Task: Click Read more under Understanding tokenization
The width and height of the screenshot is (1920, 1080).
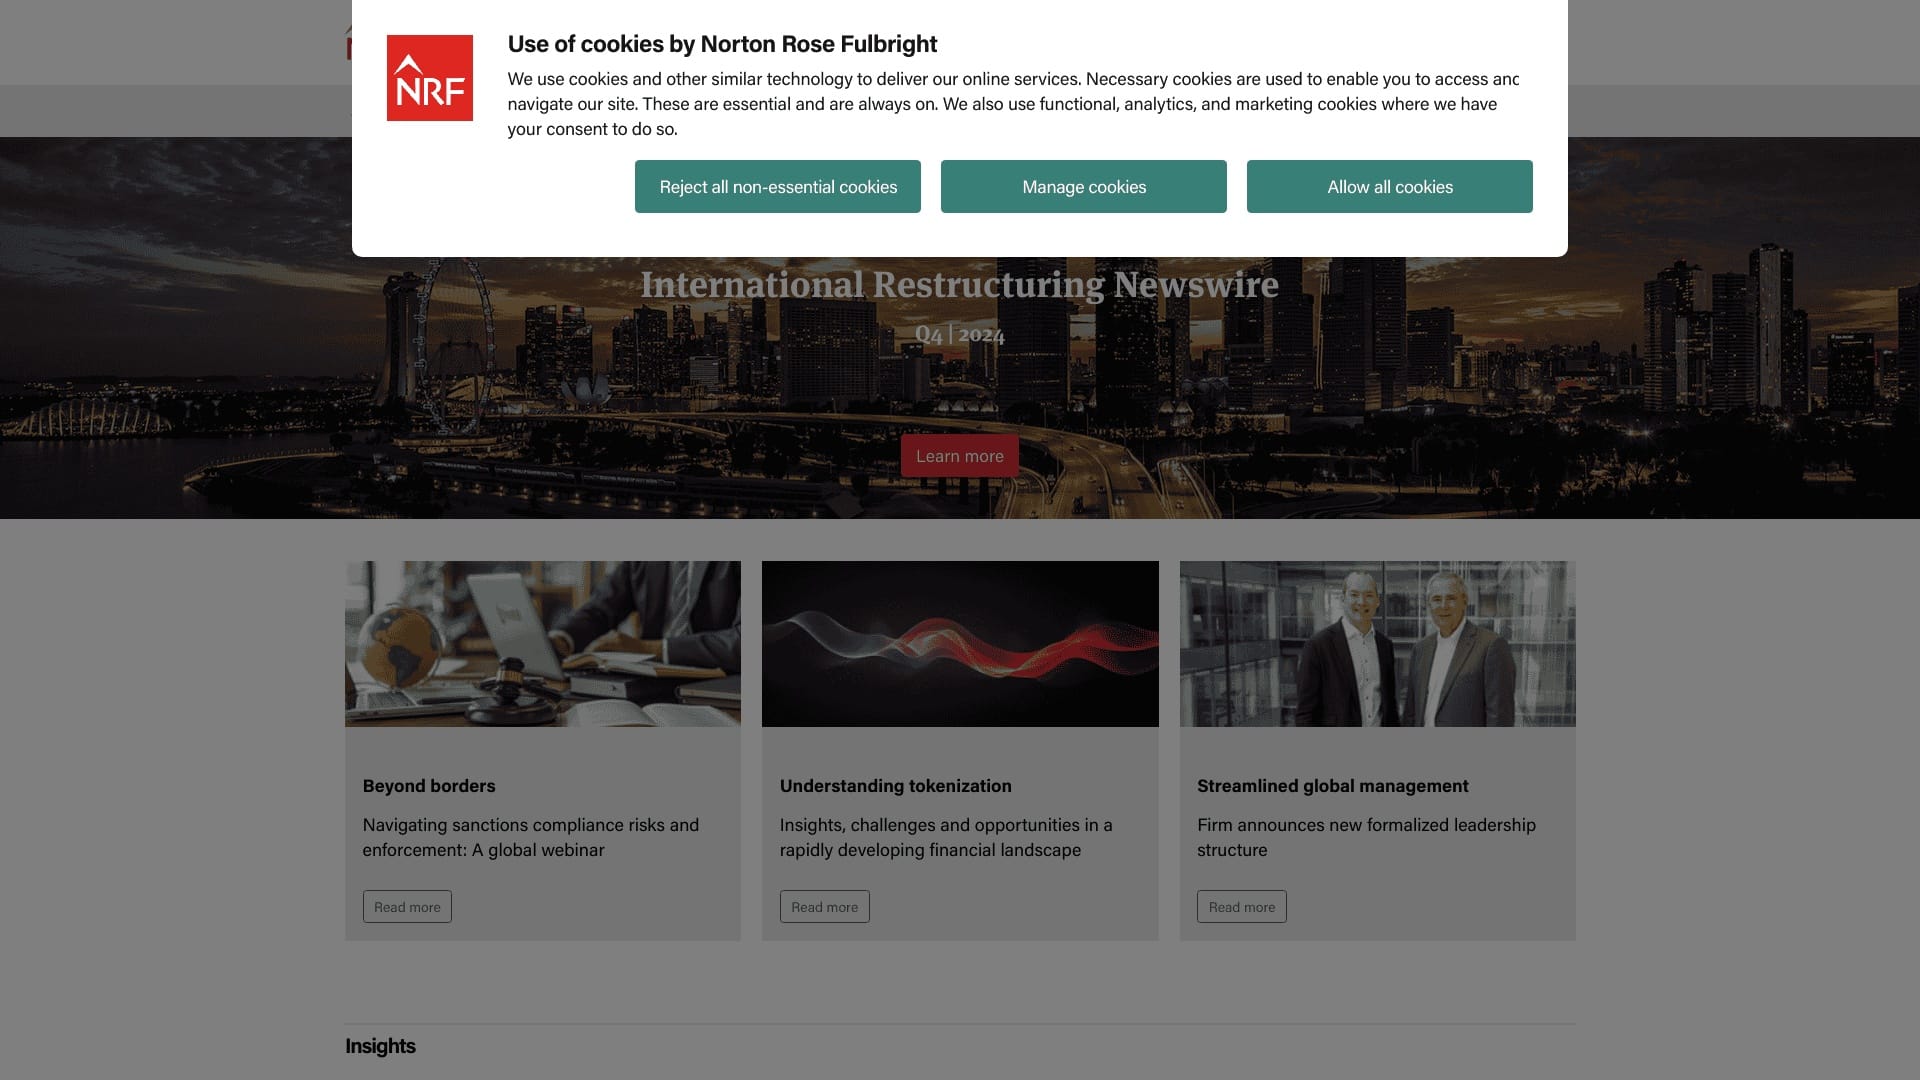Action: tap(824, 906)
